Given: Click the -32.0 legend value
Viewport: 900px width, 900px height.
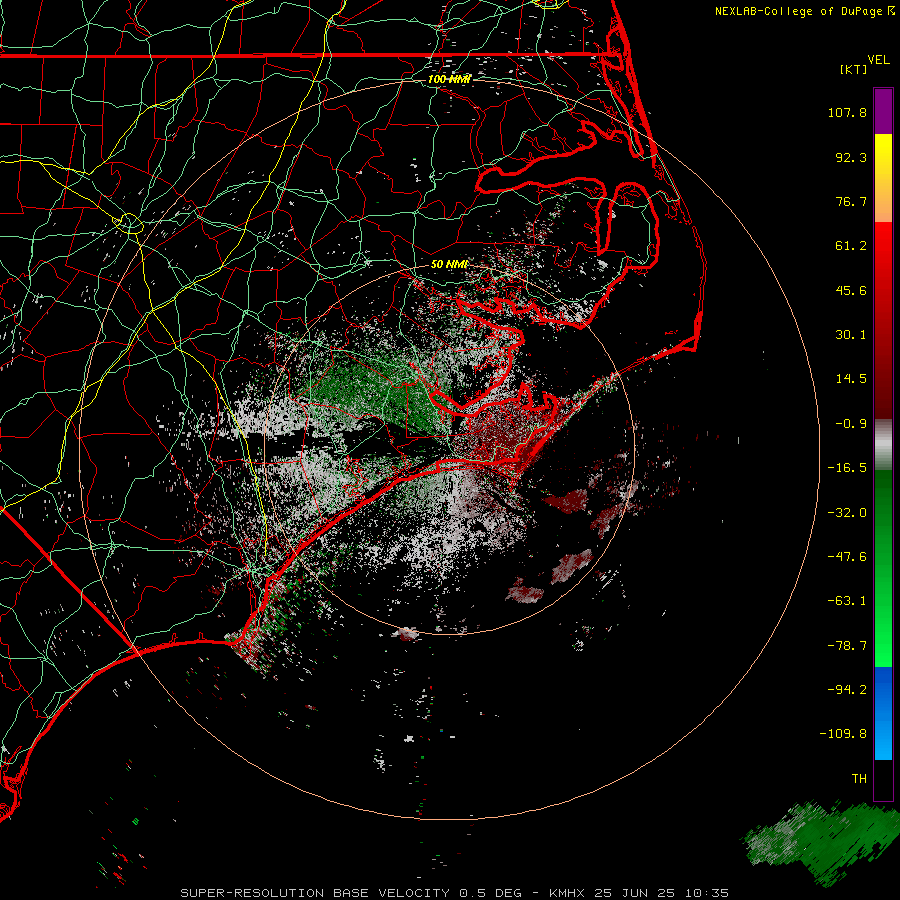Looking at the screenshot, I should point(847,513).
